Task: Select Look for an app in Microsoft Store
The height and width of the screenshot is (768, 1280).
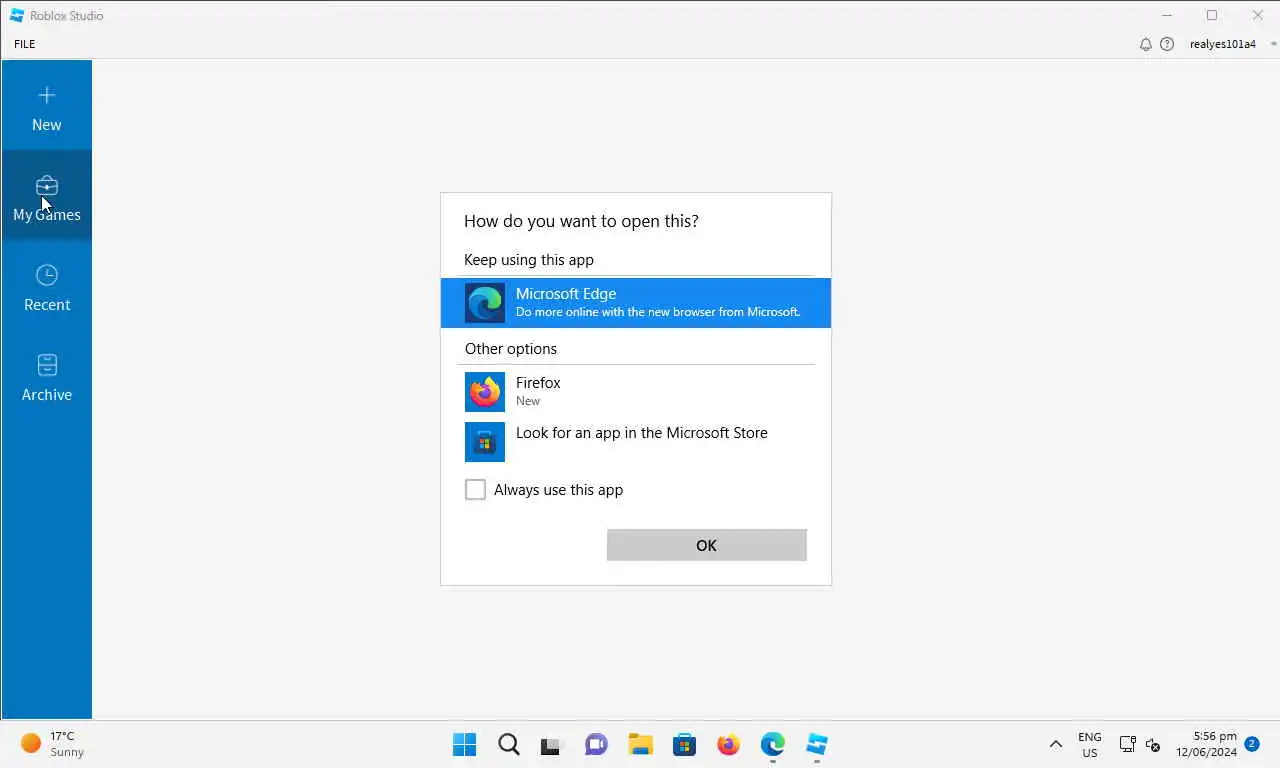Action: [636, 441]
